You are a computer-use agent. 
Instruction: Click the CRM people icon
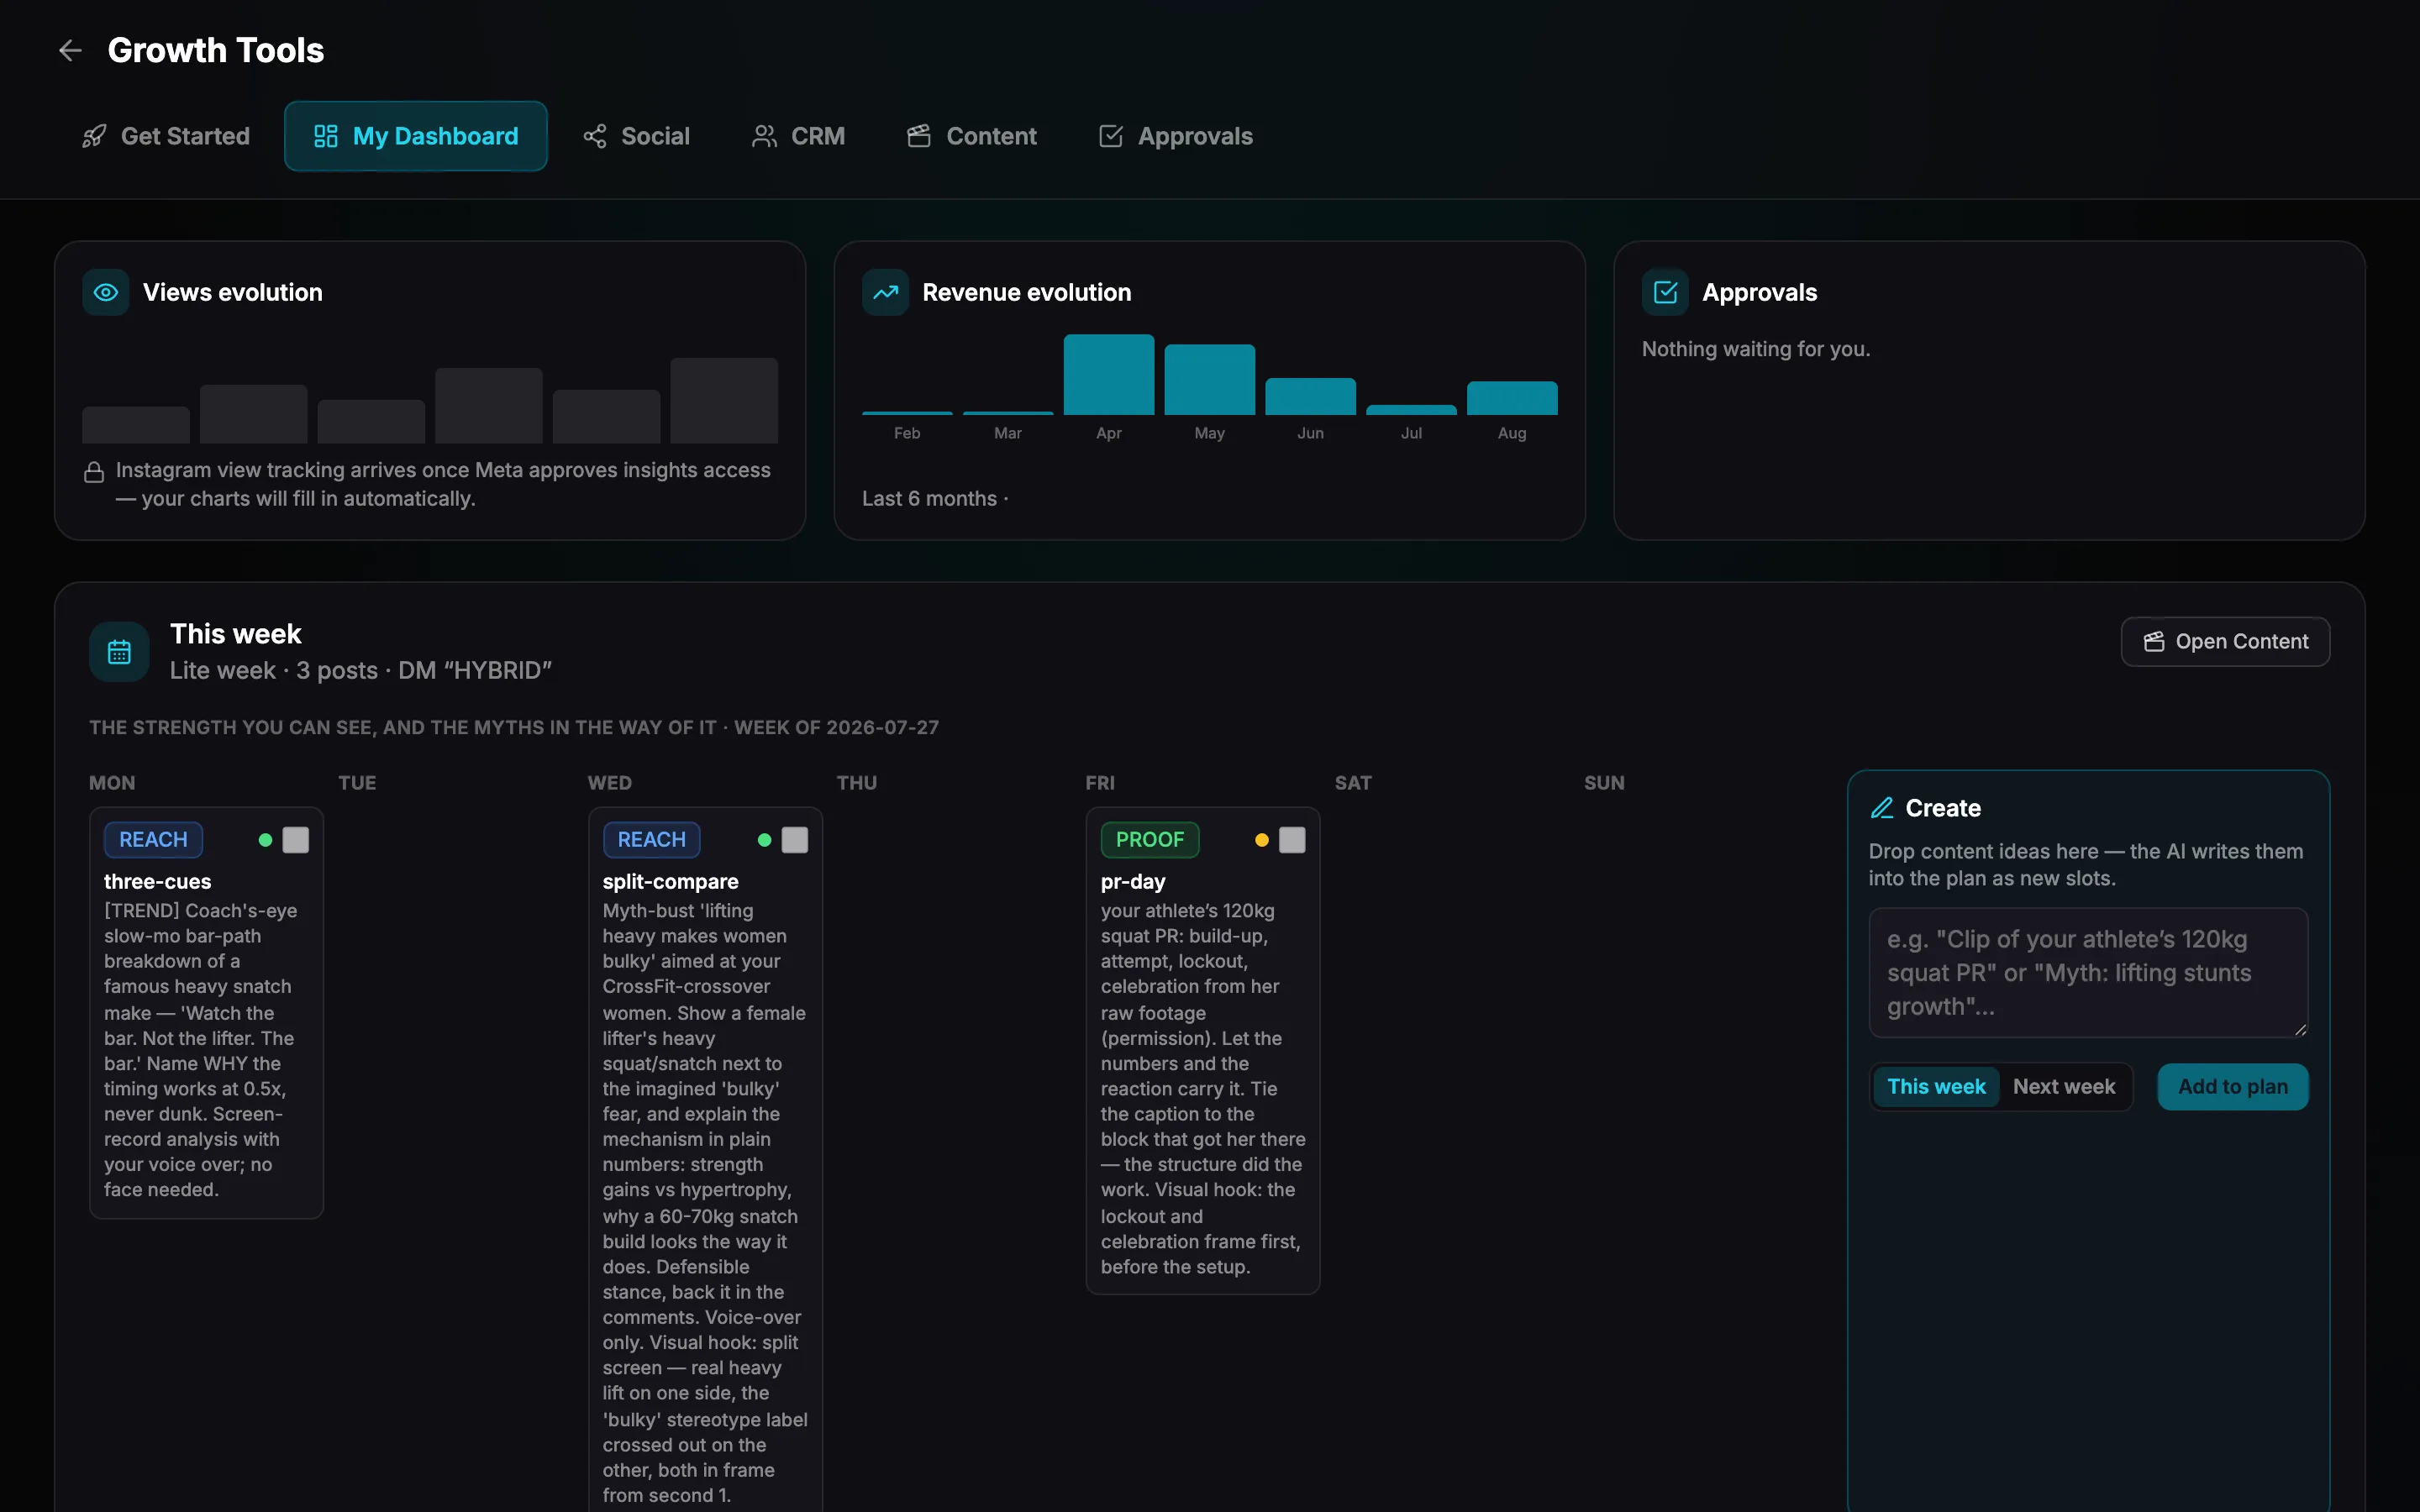(764, 136)
